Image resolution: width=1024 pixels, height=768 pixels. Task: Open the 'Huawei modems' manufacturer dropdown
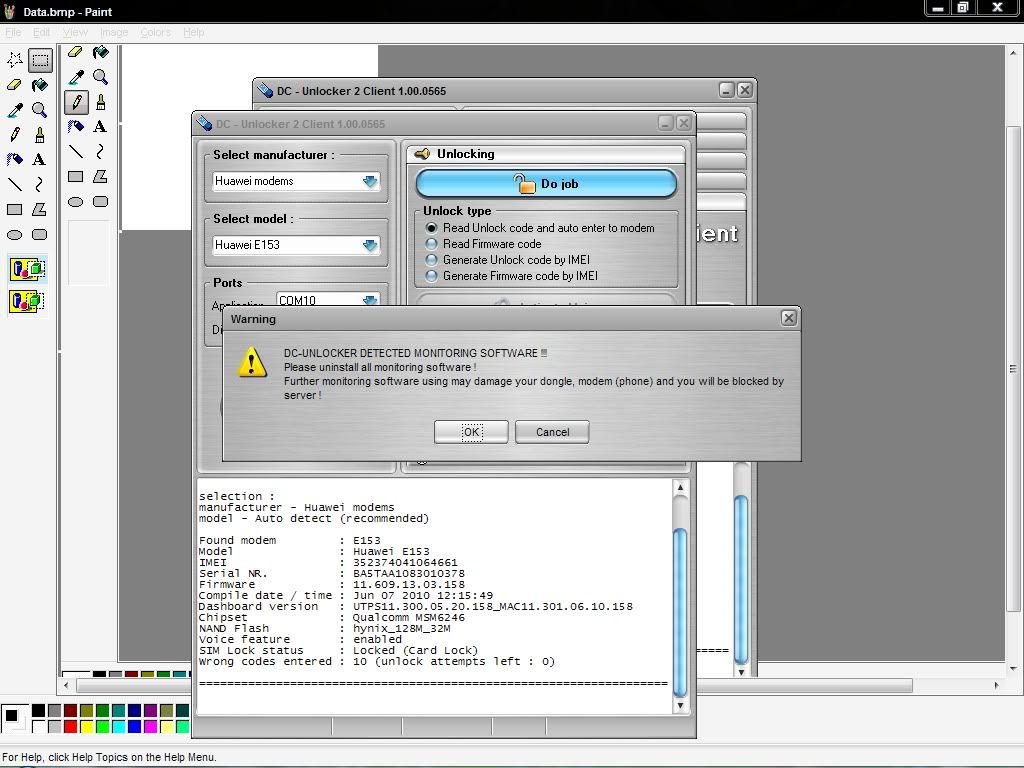click(370, 181)
